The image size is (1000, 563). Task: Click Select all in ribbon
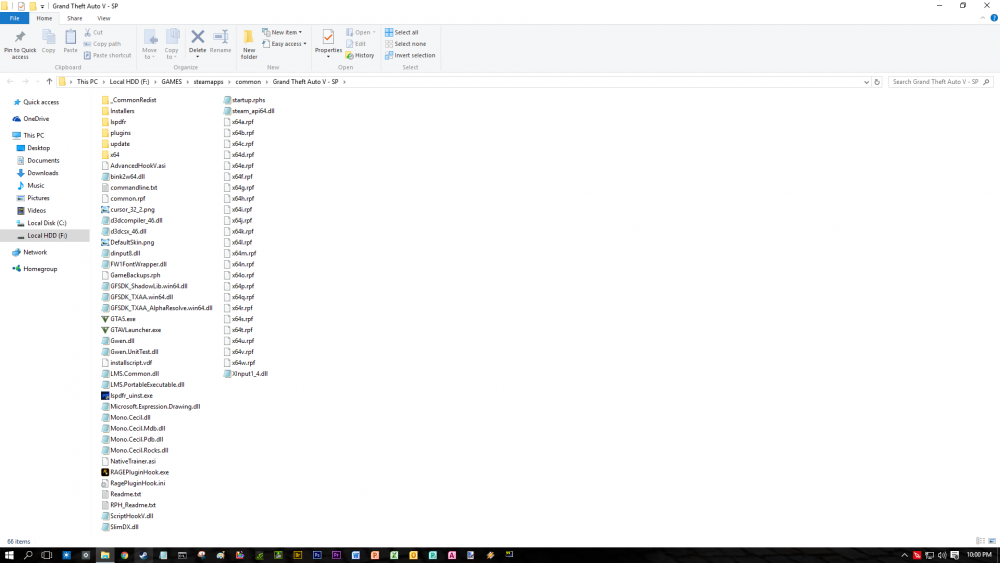point(402,33)
